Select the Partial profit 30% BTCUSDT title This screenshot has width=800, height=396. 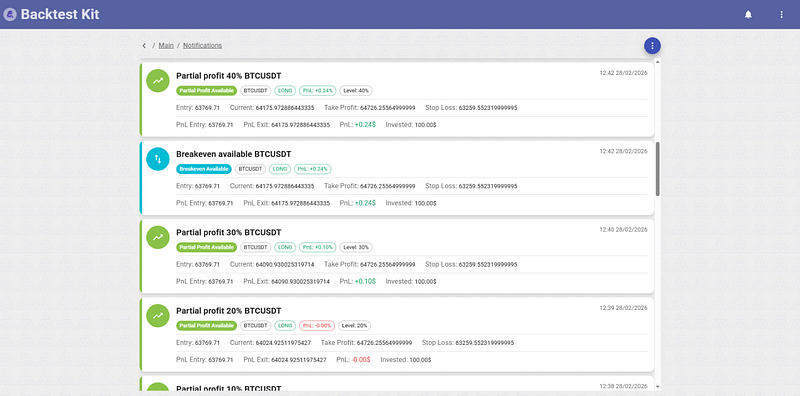click(229, 232)
